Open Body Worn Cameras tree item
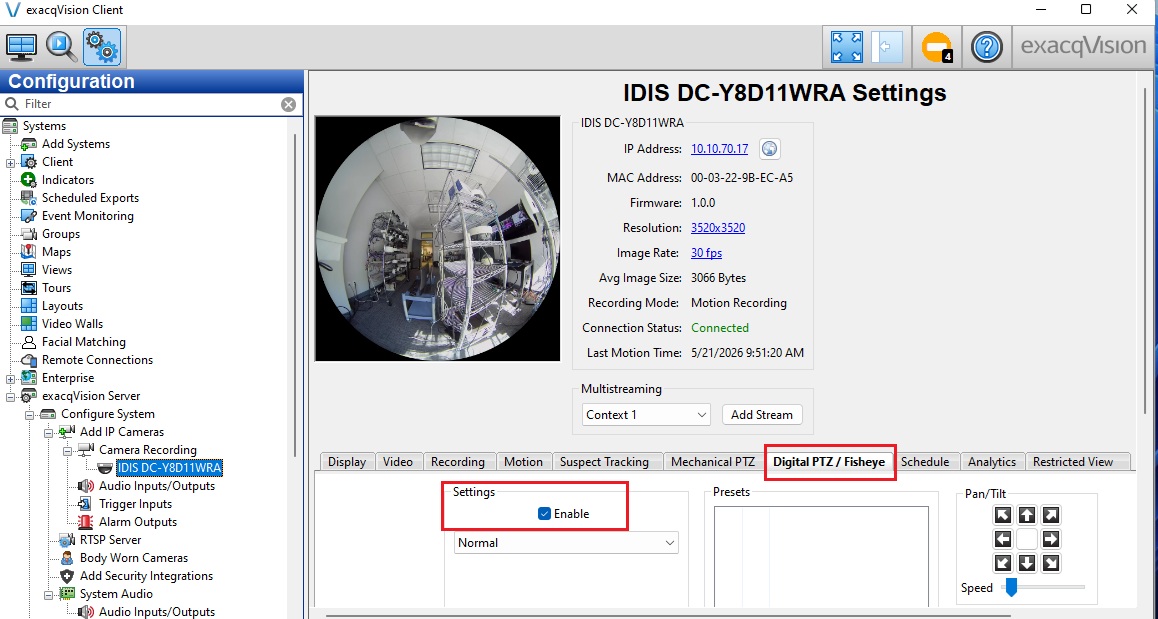1158x619 pixels. click(134, 558)
